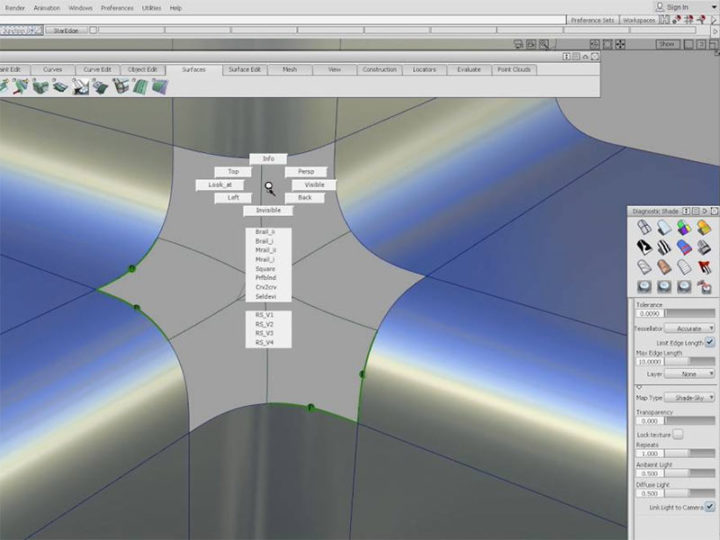Image resolution: width=720 pixels, height=540 pixels.
Task: Click the Preference Sets button
Action: [592, 20]
